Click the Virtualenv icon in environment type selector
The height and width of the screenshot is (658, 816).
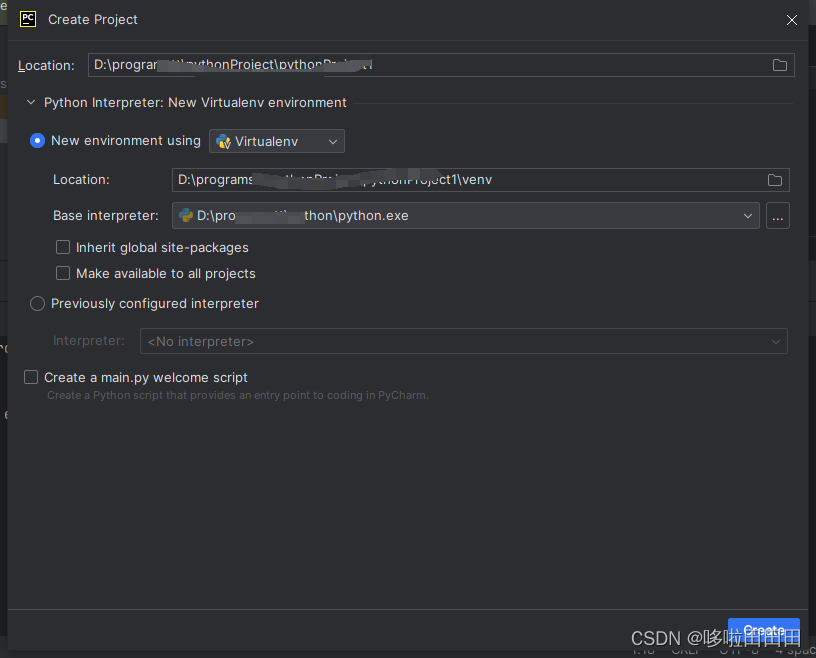click(222, 141)
